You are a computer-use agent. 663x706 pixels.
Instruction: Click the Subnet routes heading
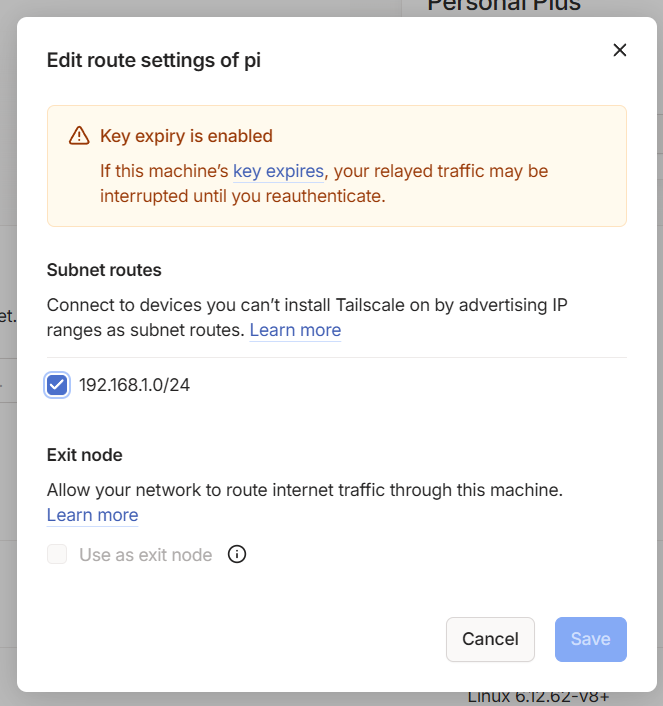tap(104, 270)
